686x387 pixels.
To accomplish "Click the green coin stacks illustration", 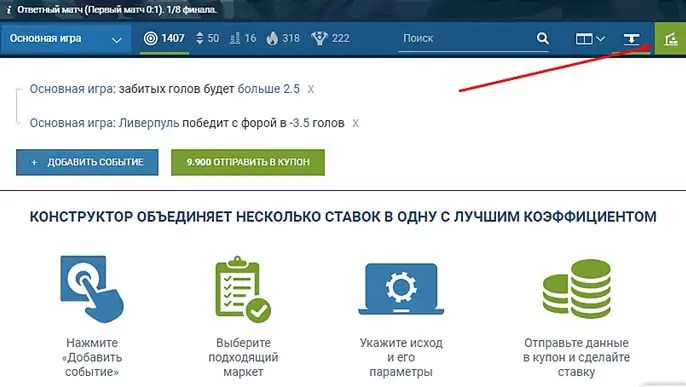I will coord(576,289).
